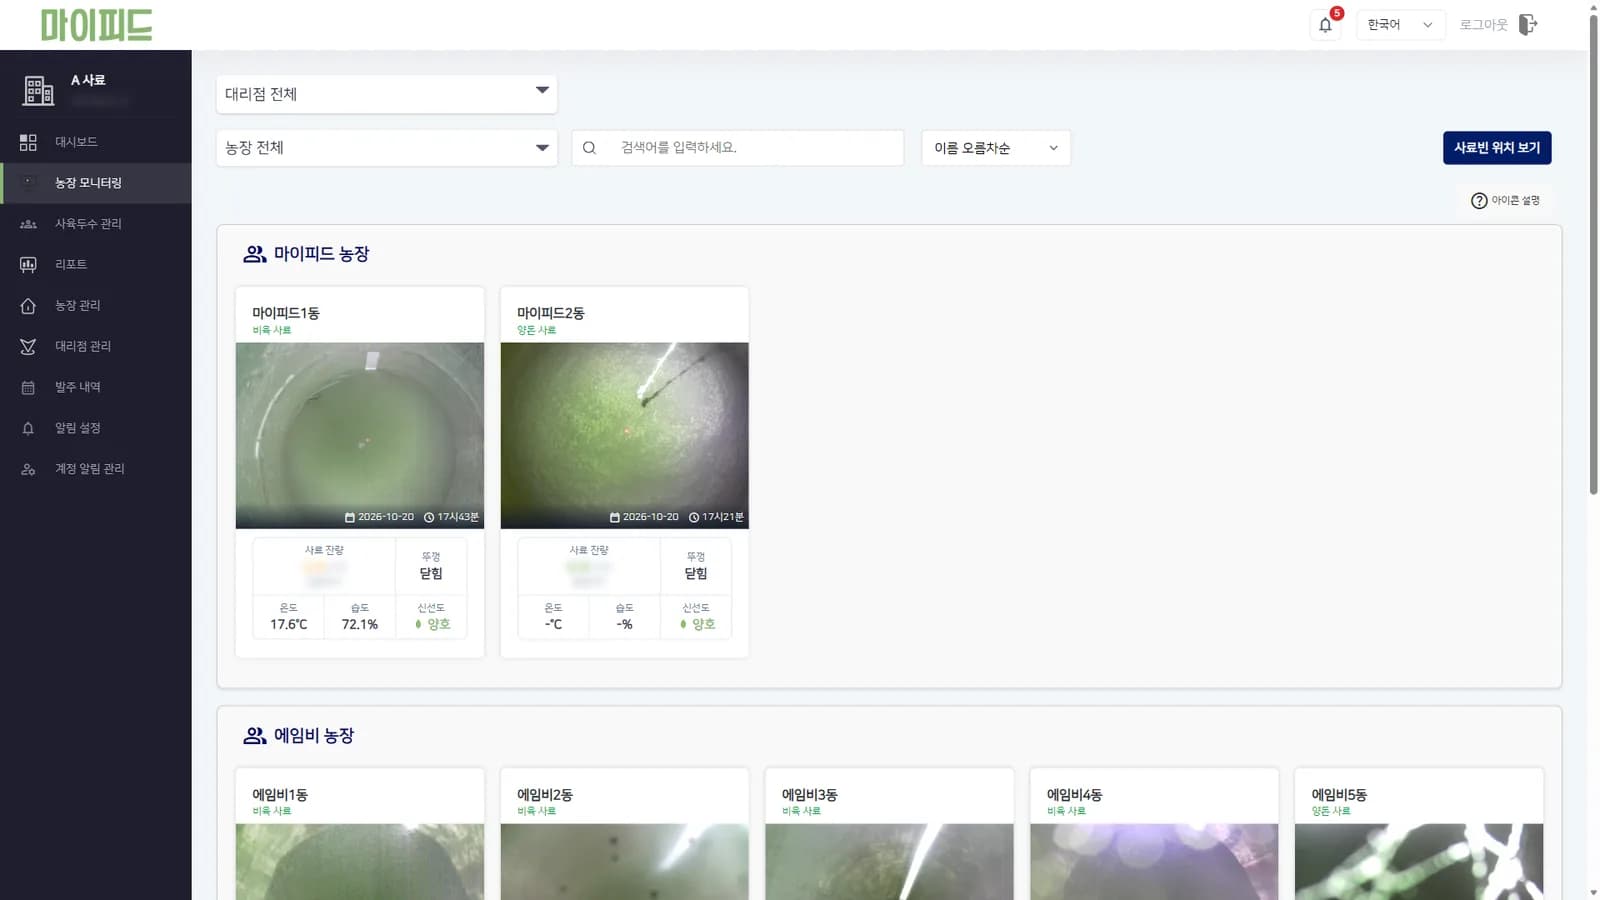Open 사육두수 관리 menu
Screen dimensions: 1600x900
pos(95,224)
